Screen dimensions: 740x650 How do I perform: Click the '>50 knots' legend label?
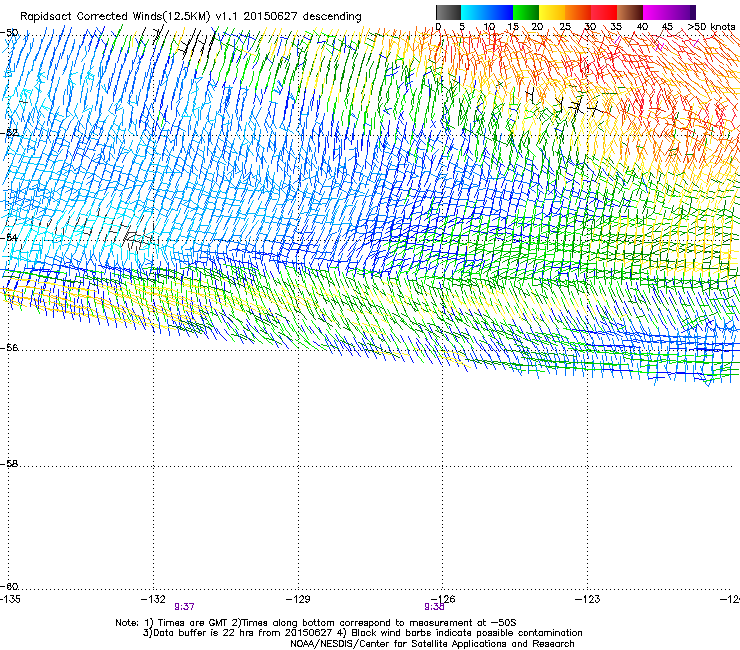point(711,27)
